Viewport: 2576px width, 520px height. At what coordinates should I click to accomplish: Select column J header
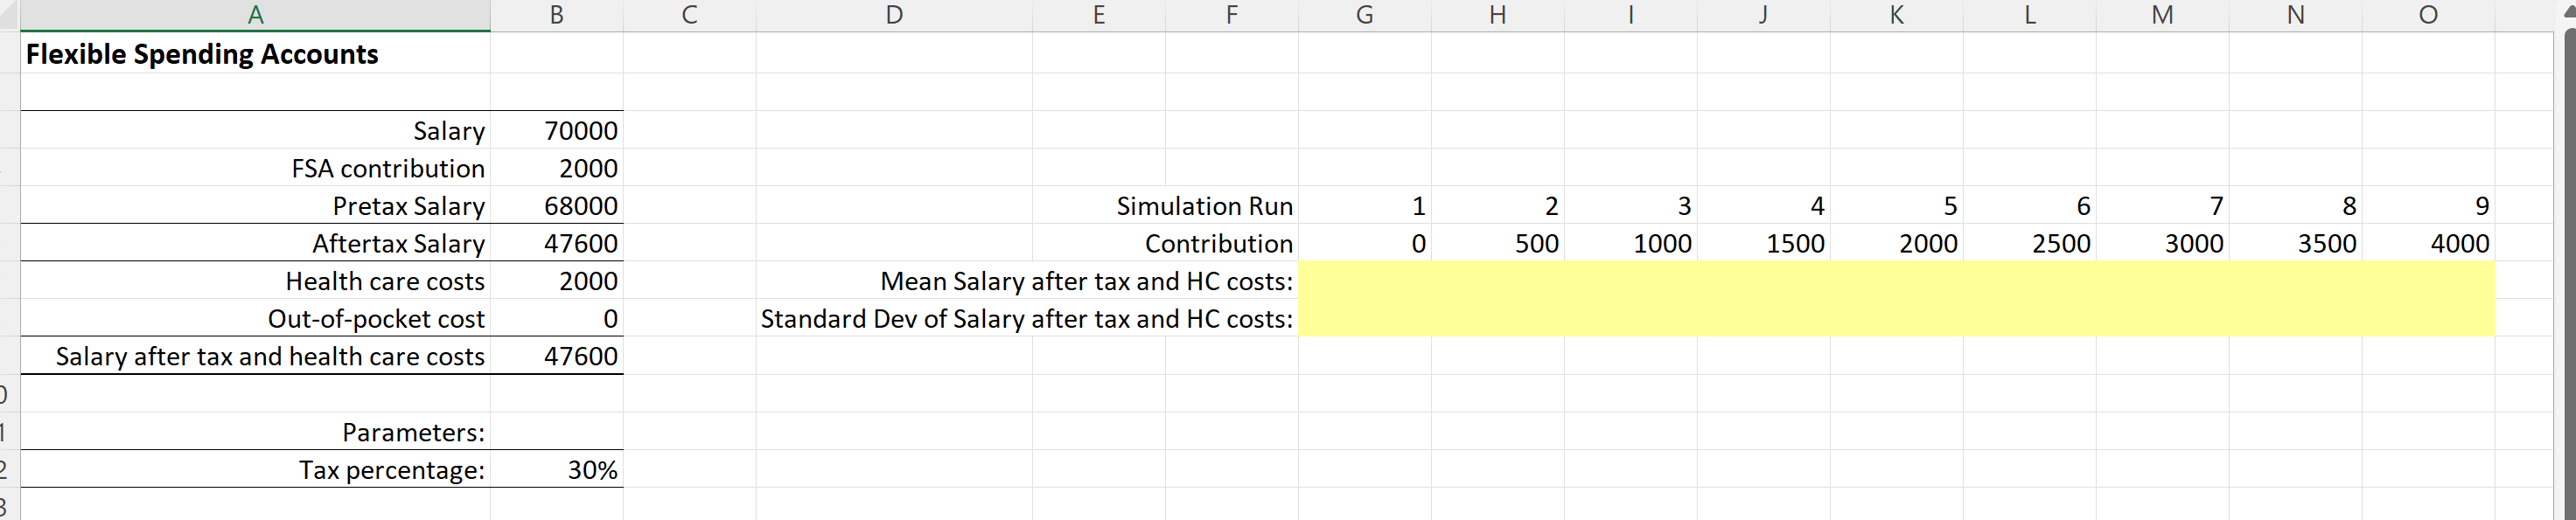pos(1764,15)
